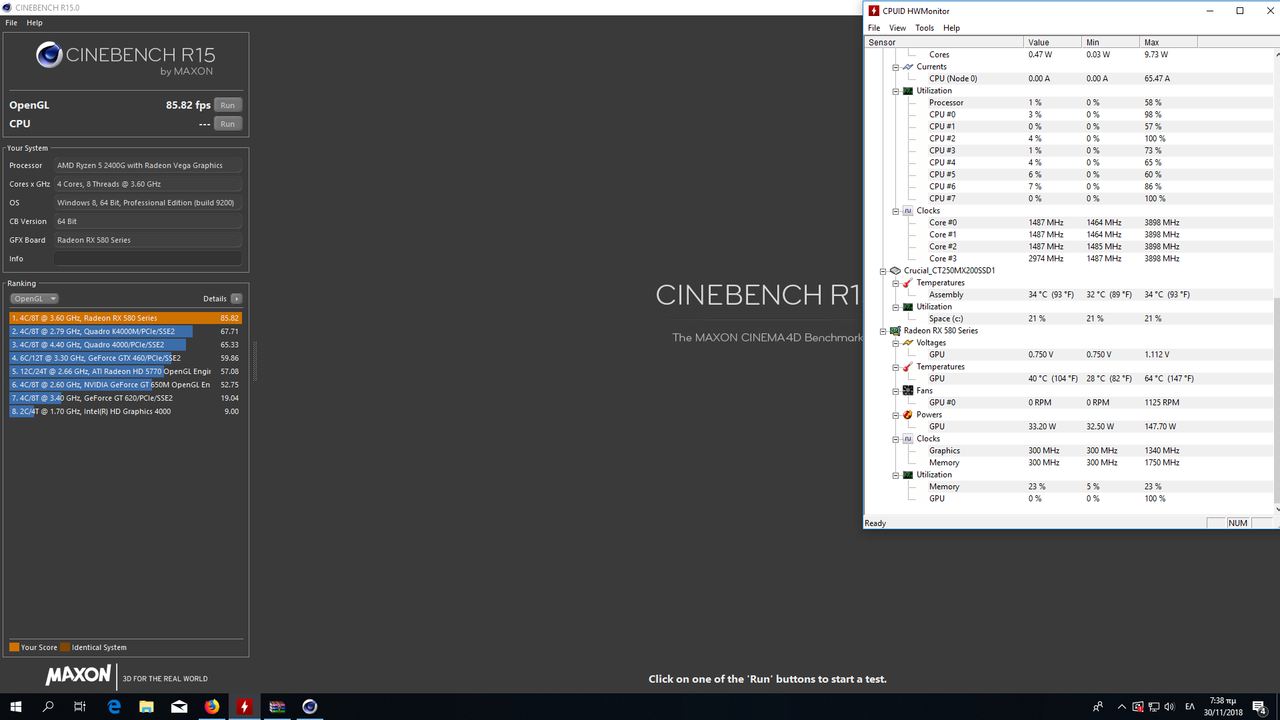Open the notification center icon
This screenshot has width=1280, height=720.
pyautogui.click(x=1260, y=706)
